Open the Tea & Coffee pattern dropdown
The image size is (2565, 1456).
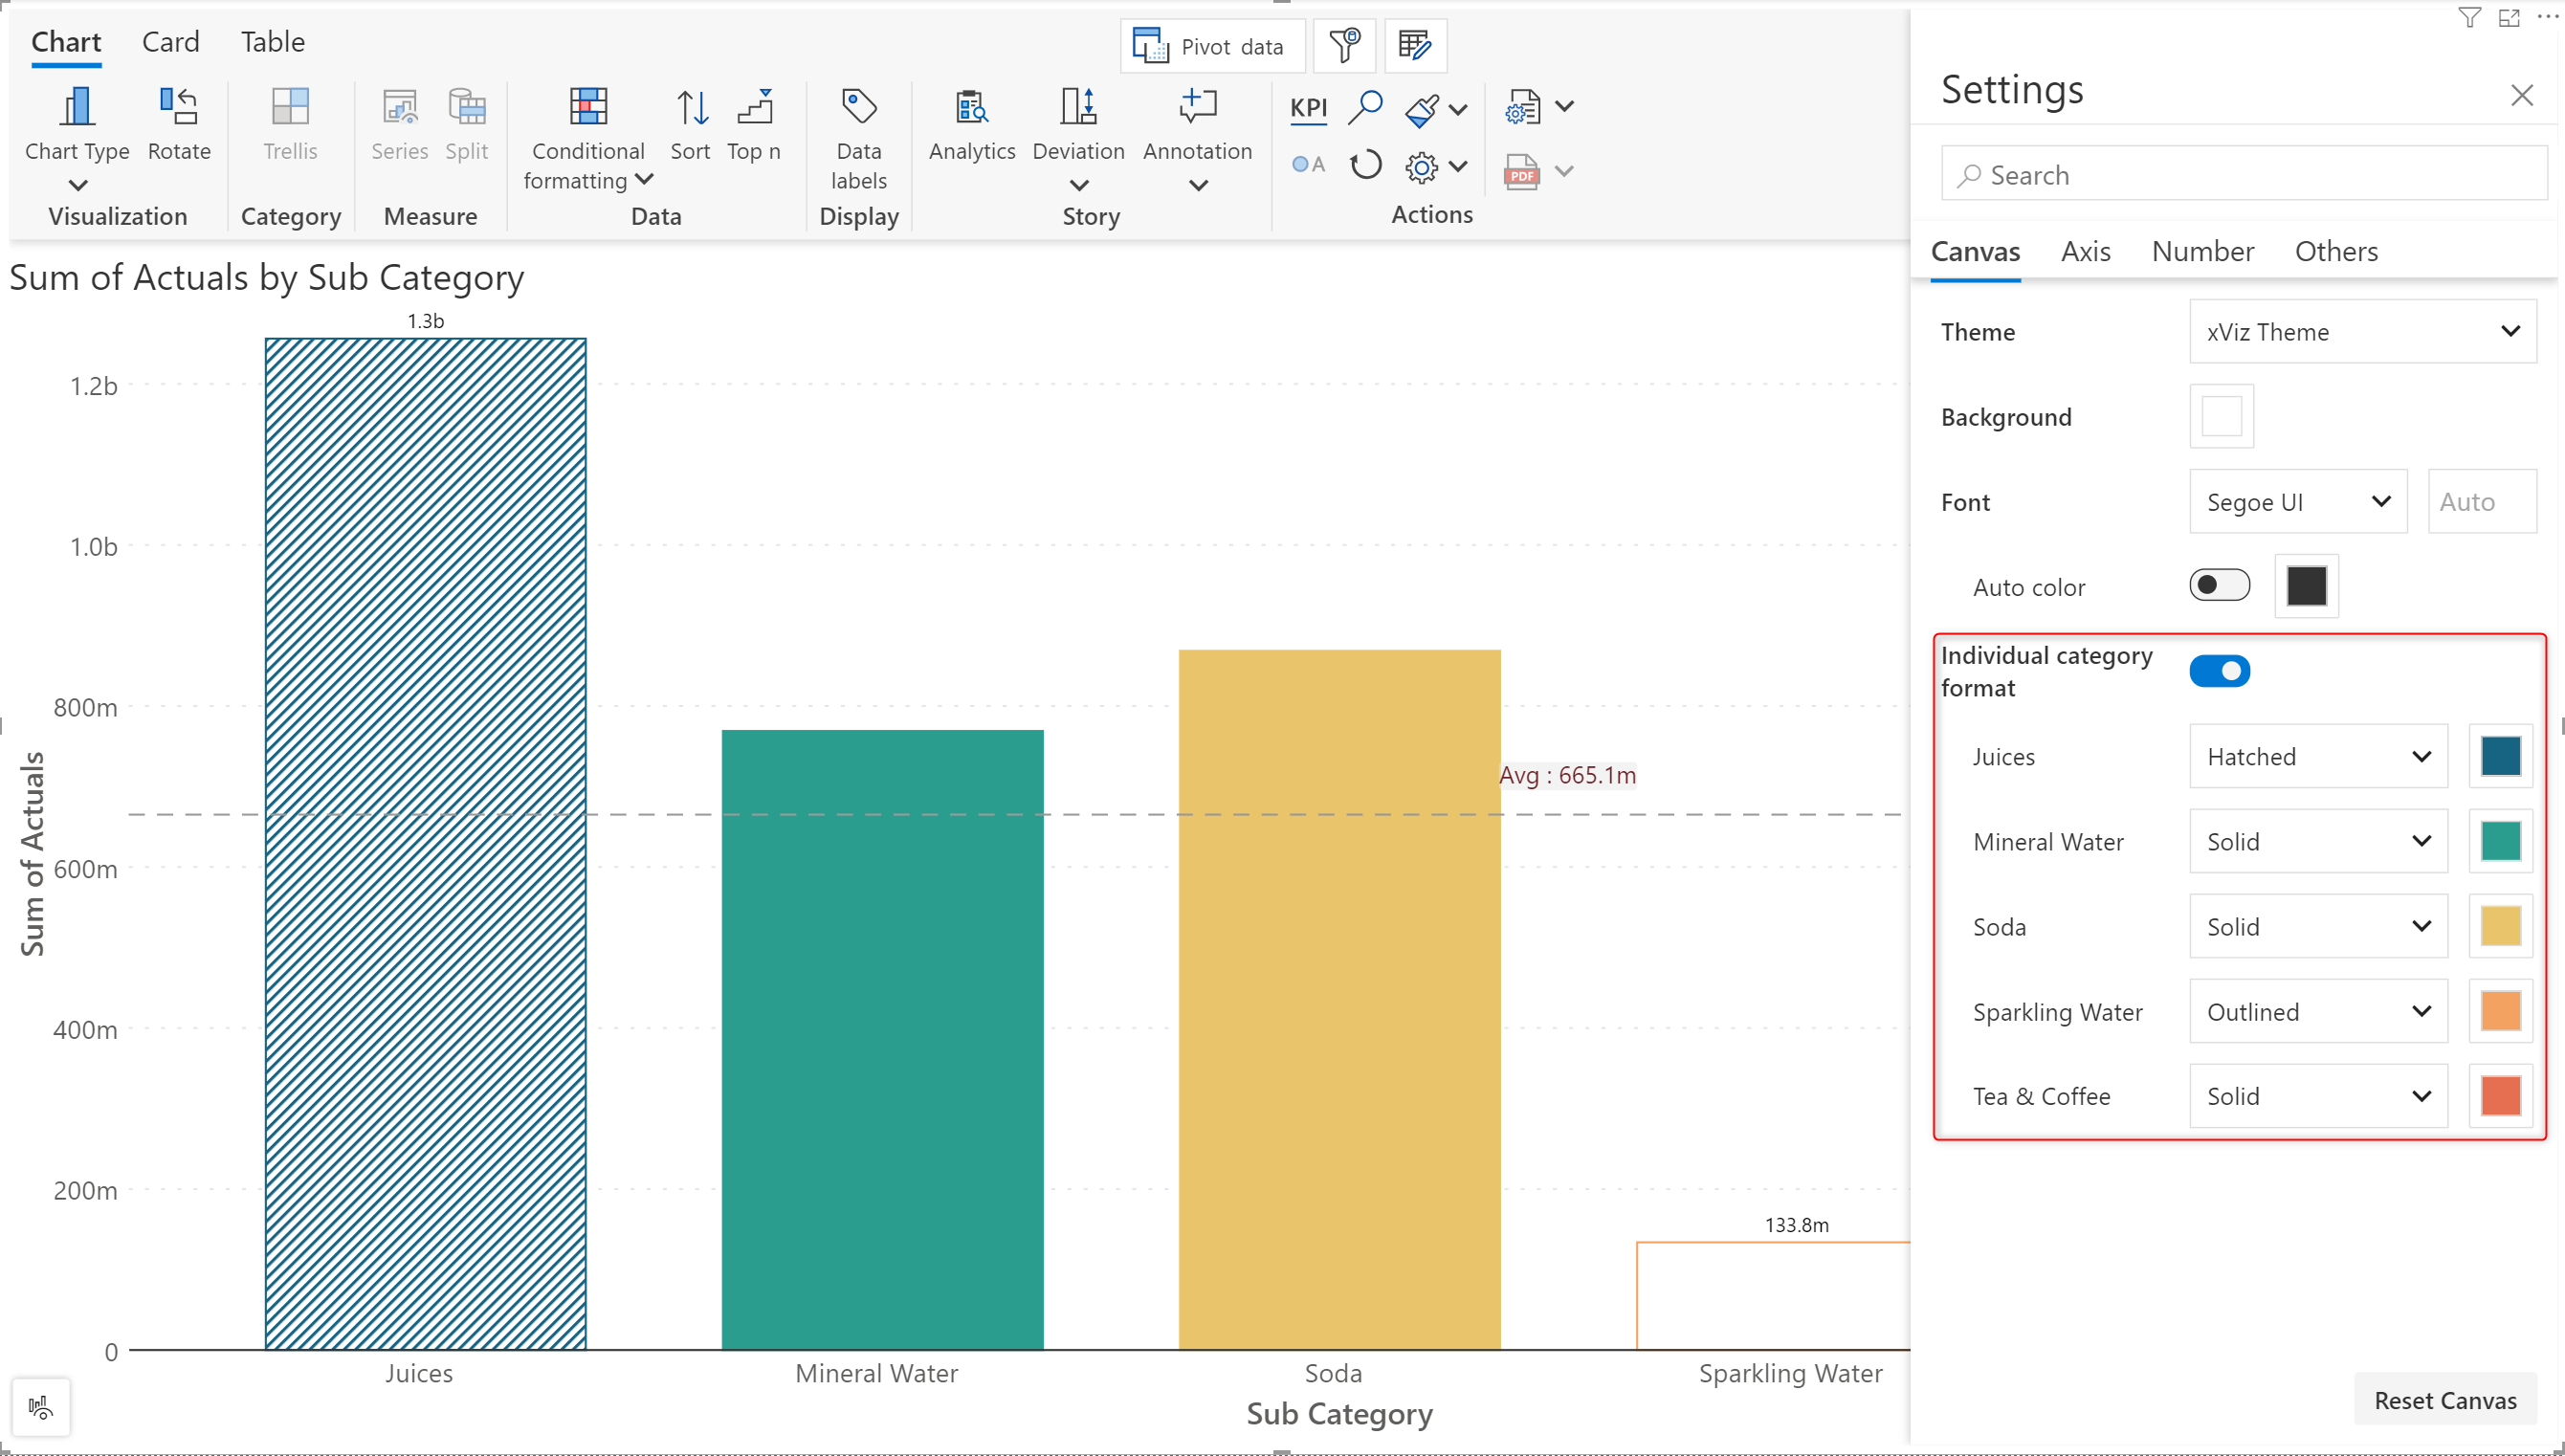[2318, 1096]
